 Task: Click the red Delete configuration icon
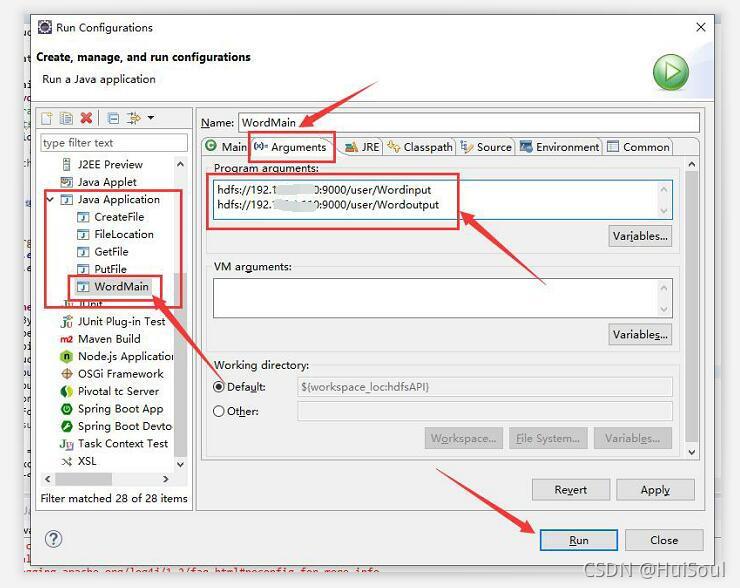click(86, 118)
